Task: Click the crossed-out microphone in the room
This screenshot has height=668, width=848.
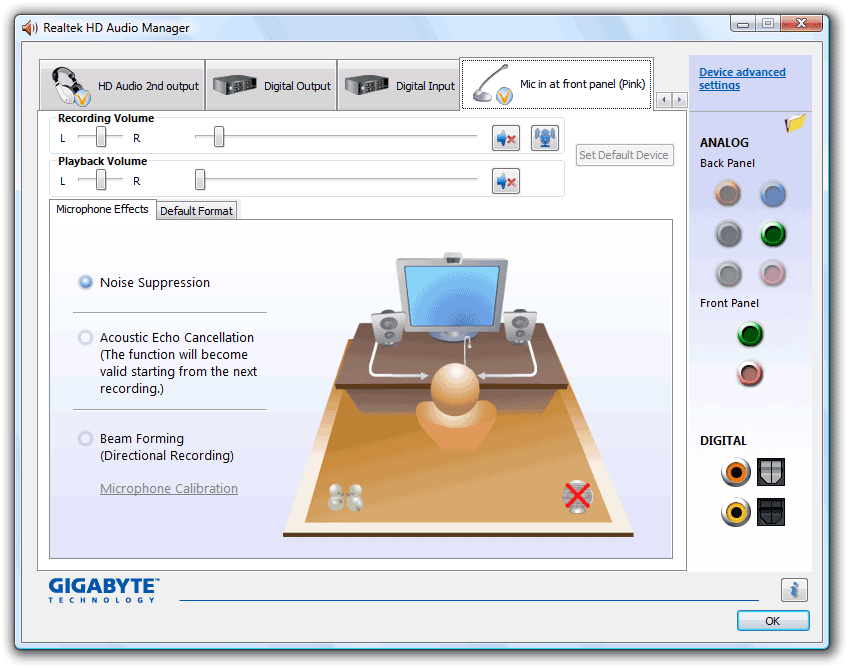Action: tap(577, 496)
